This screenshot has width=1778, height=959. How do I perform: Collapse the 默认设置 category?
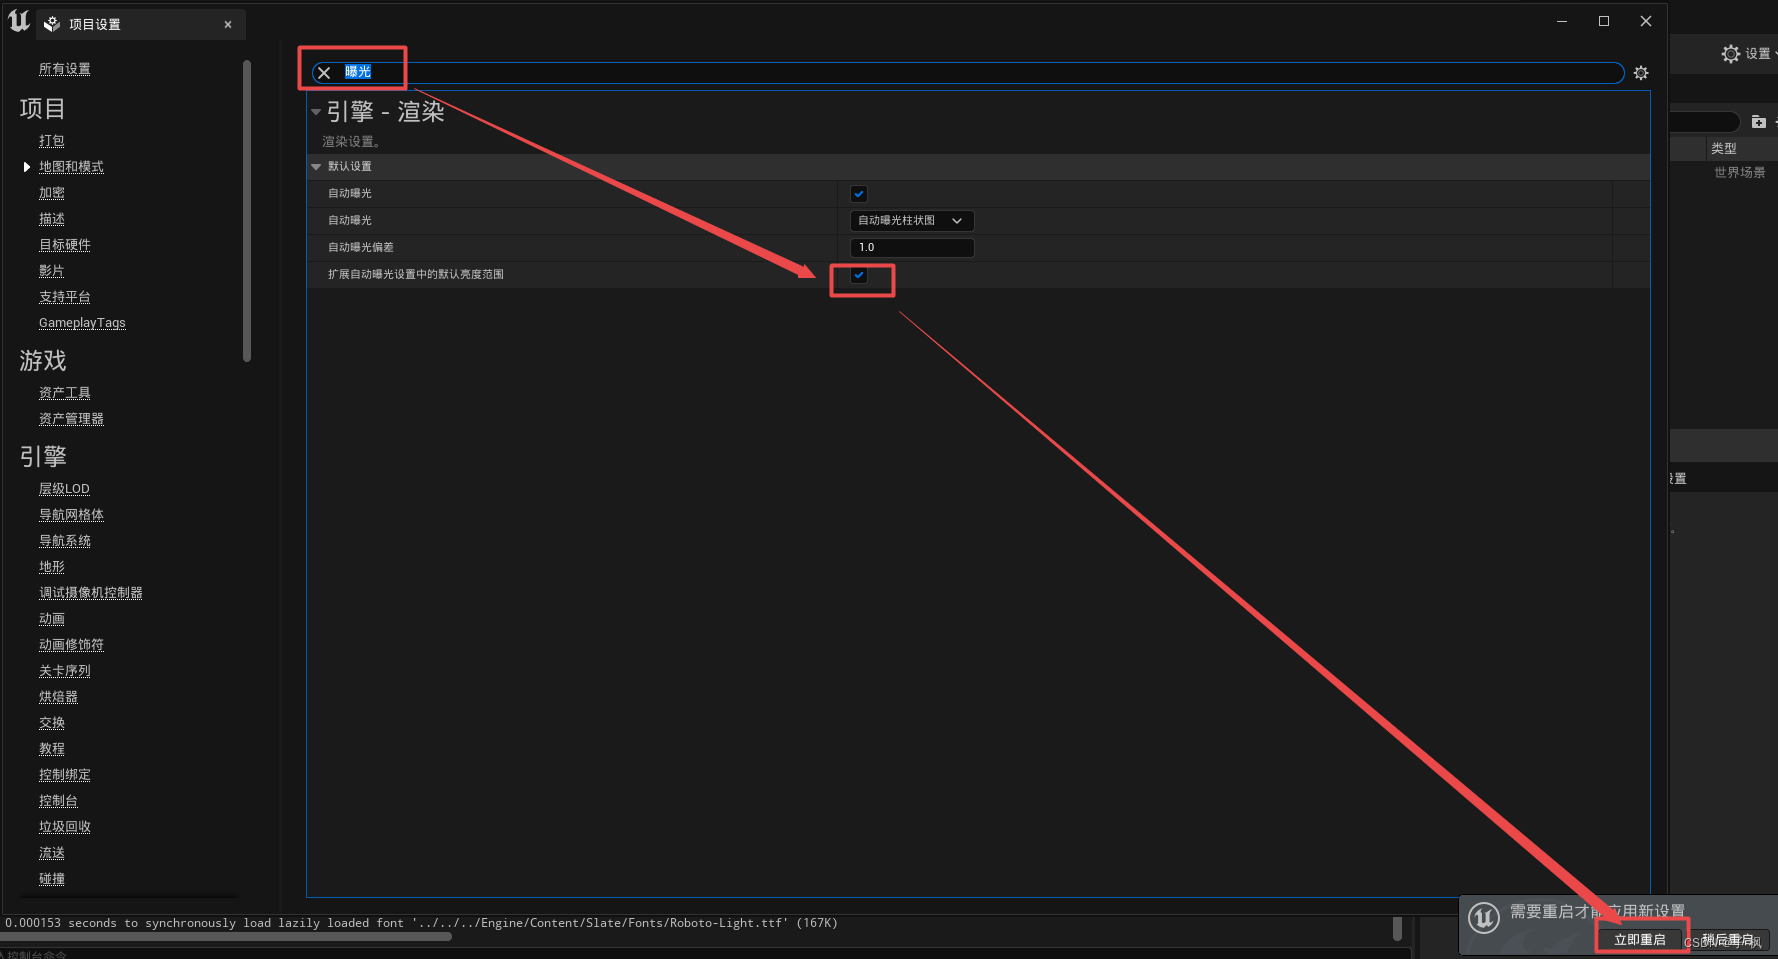tap(316, 167)
